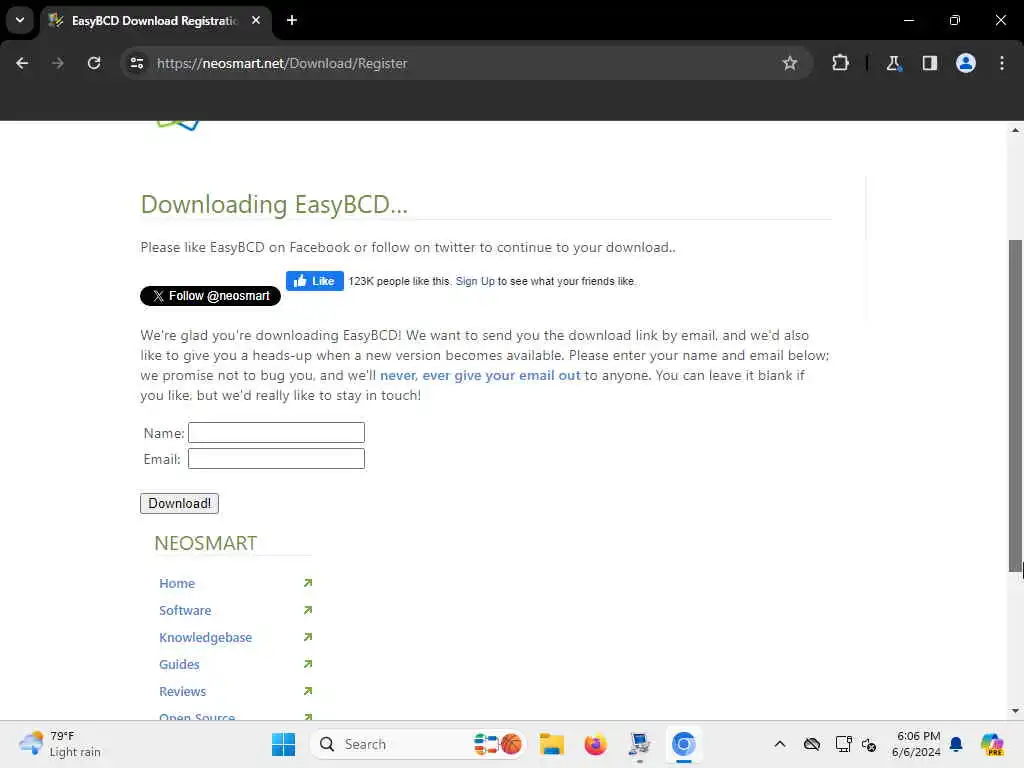Open the notifications bell icon
Viewport: 1024px width, 768px height.
click(x=956, y=744)
